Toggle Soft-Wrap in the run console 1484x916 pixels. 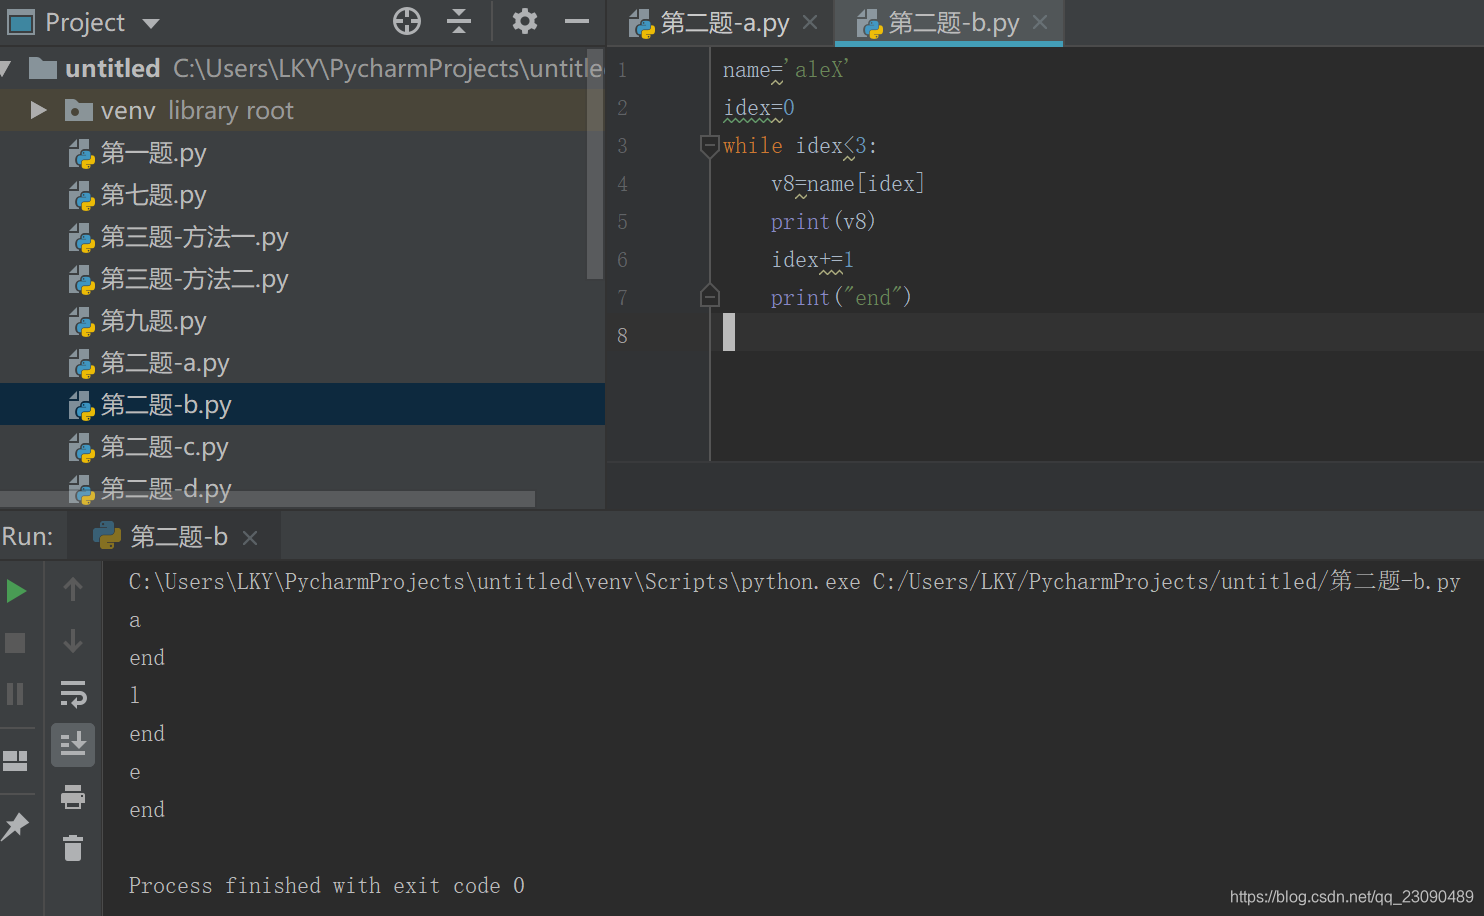(x=73, y=693)
